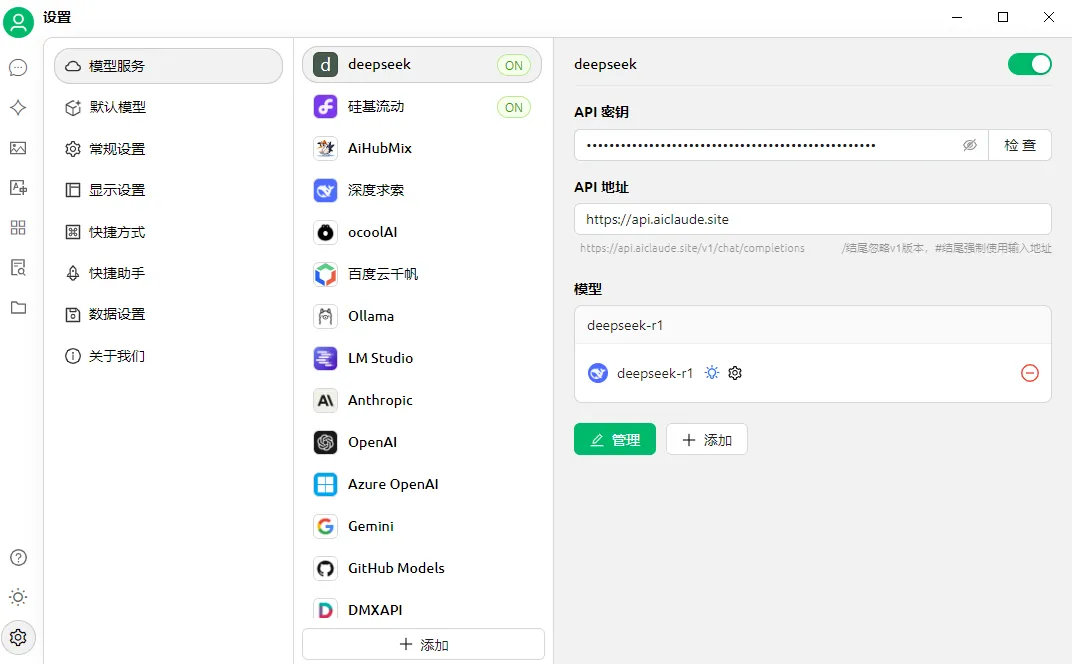Image resolution: width=1072 pixels, height=664 pixels.
Task: Click the 检查 button to verify API key
Action: [x=1020, y=145]
